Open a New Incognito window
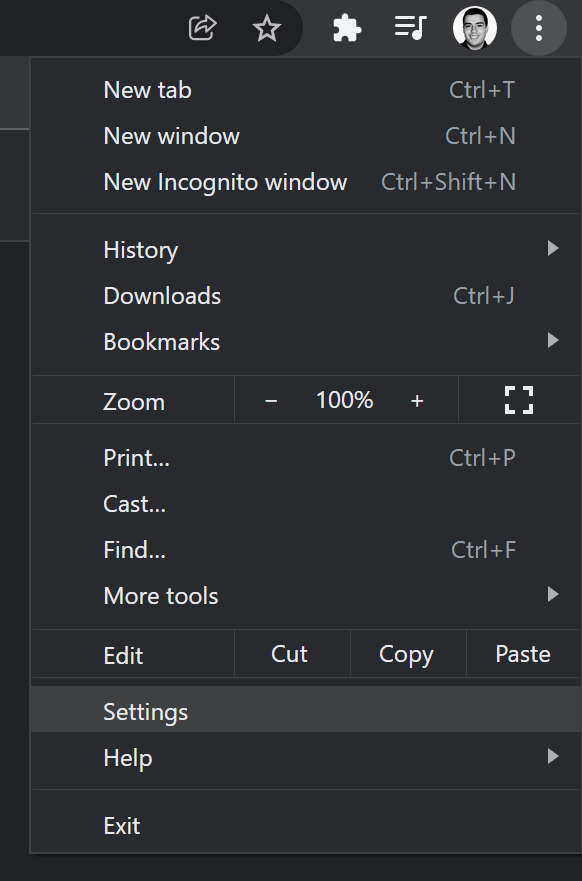Viewport: 582px width, 881px height. tap(225, 182)
